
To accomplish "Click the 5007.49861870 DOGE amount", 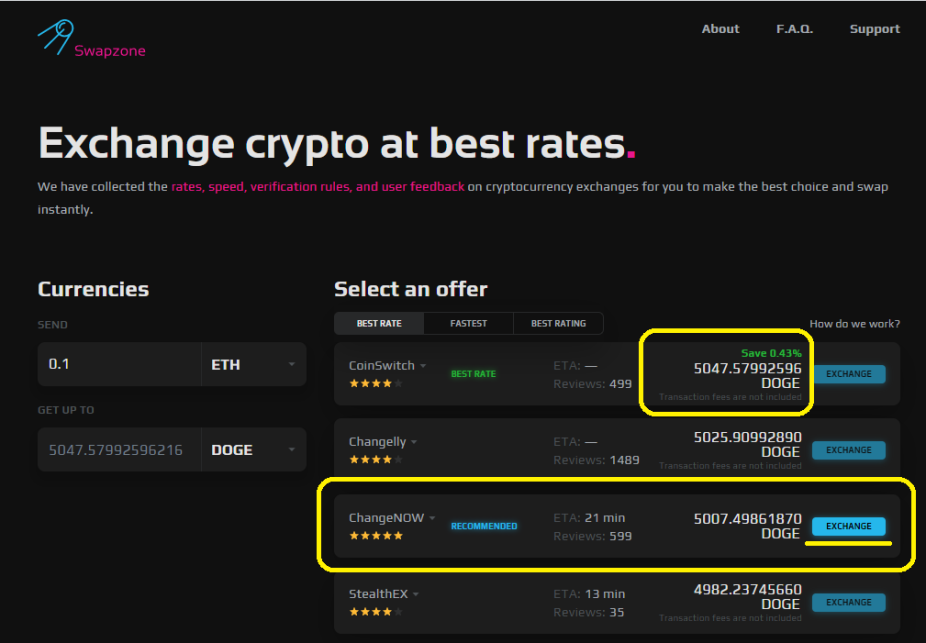I will click(748, 526).
